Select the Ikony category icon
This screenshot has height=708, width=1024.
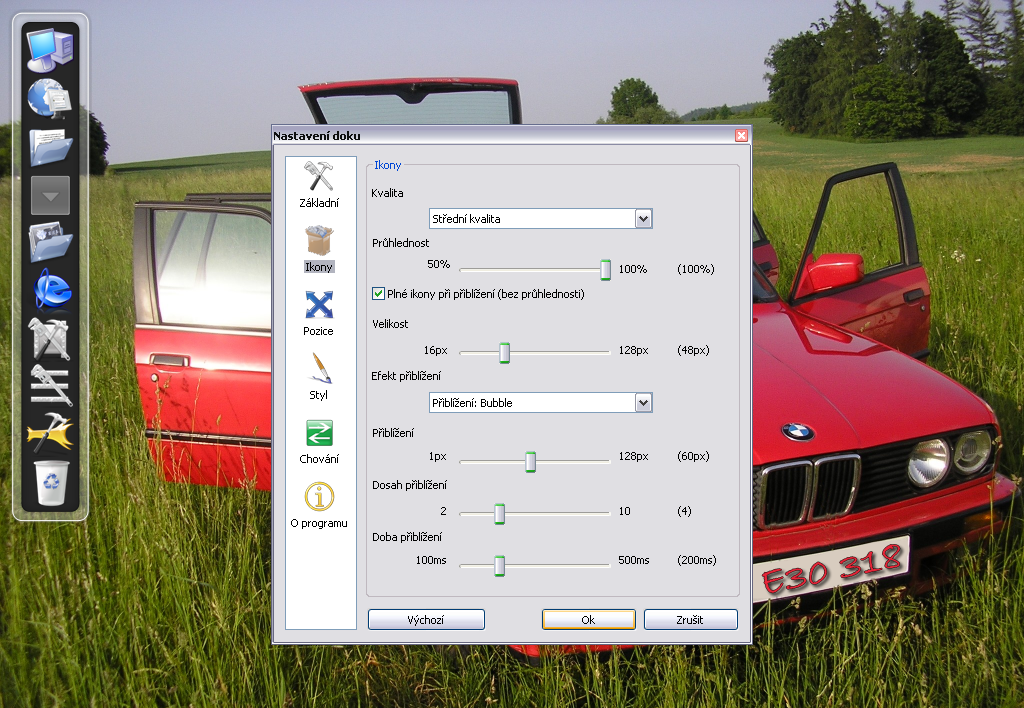click(x=319, y=241)
